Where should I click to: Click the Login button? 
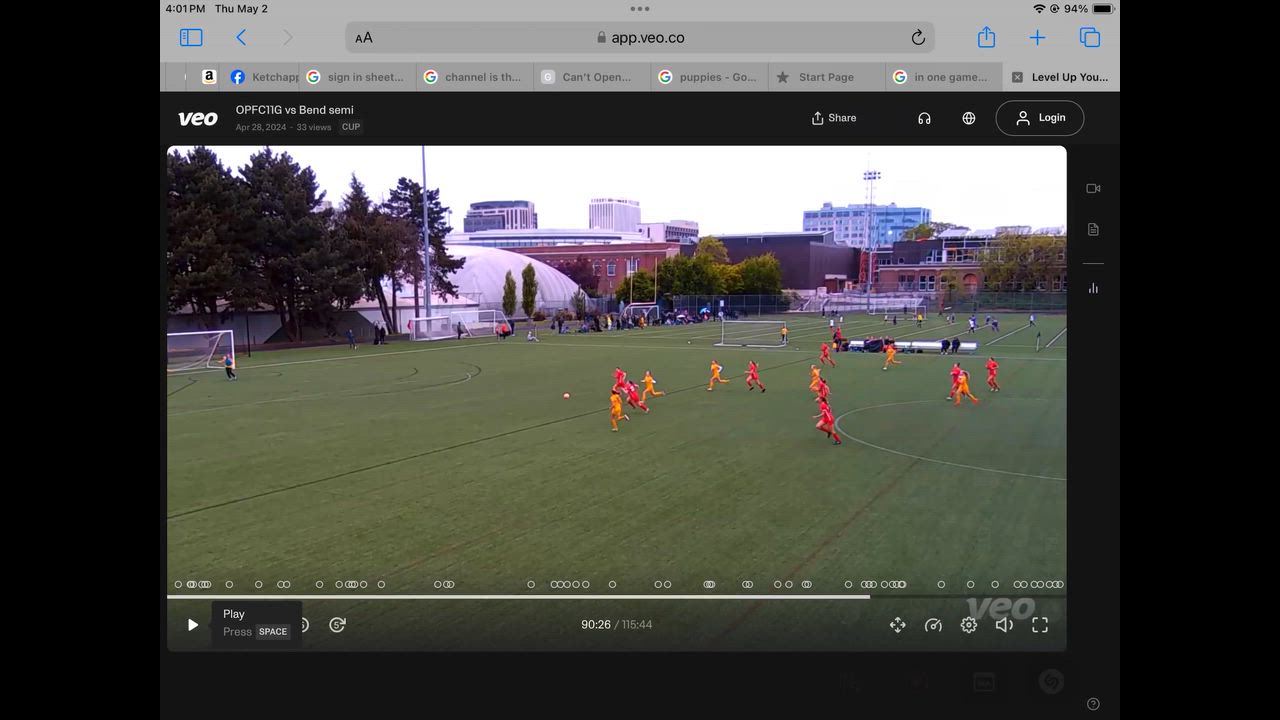coord(1039,118)
